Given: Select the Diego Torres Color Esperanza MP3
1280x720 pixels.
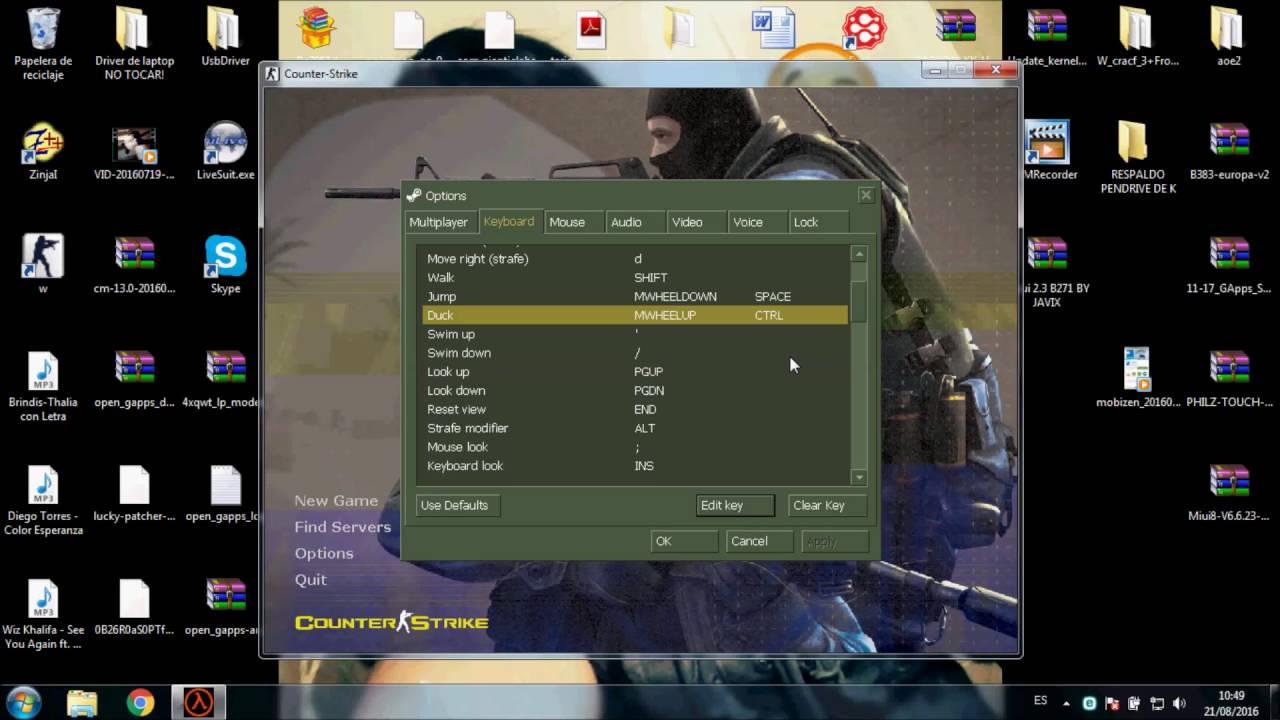Looking at the screenshot, I should click(43, 486).
